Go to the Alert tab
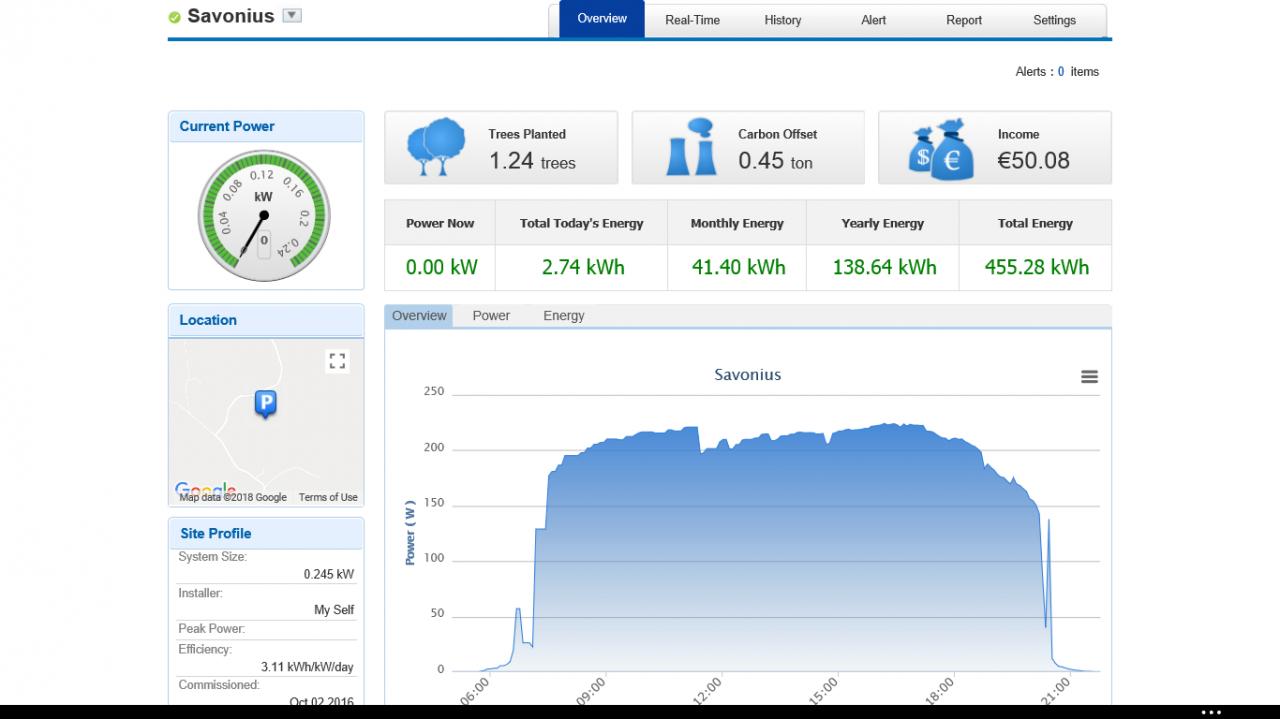Viewport: 1280px width, 719px height. [x=873, y=20]
